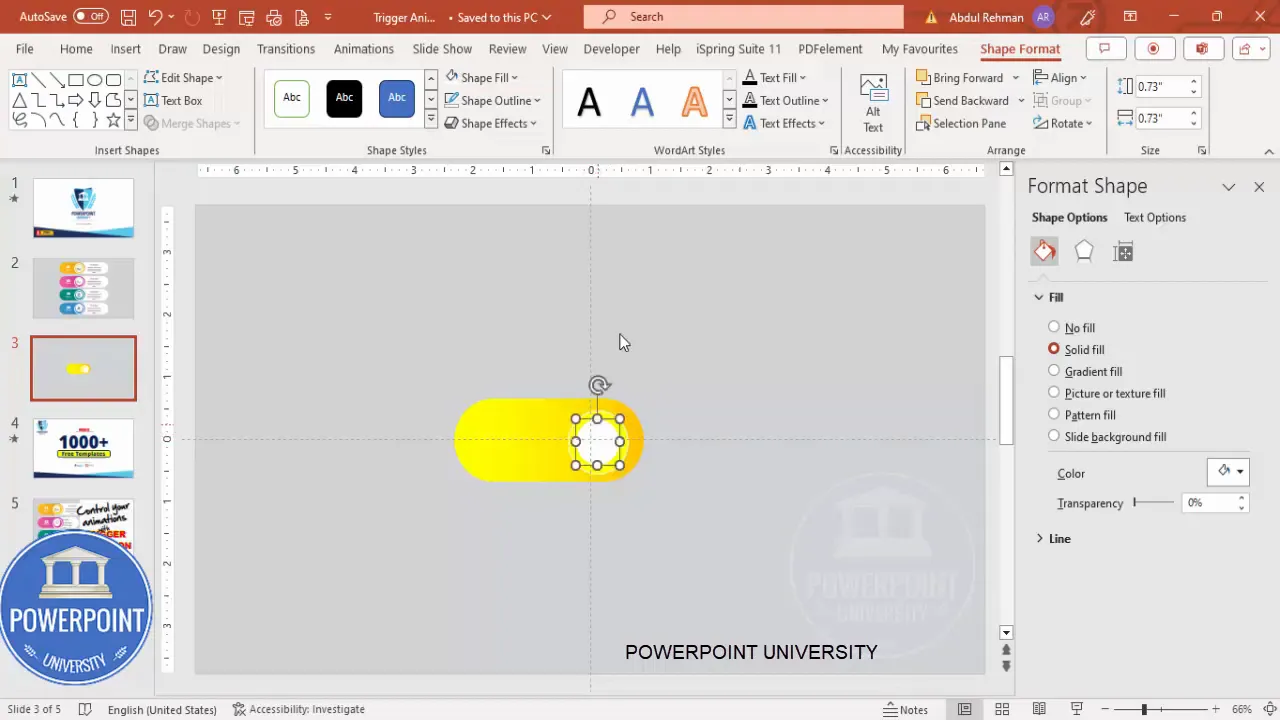Open the Animations tab
The image size is (1280, 720).
click(x=364, y=48)
